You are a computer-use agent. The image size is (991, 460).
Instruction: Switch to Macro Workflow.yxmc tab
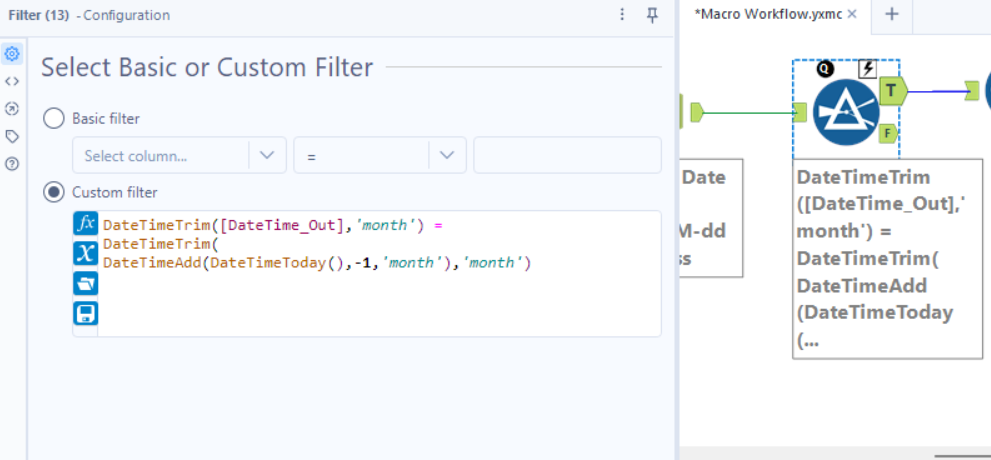point(768,14)
